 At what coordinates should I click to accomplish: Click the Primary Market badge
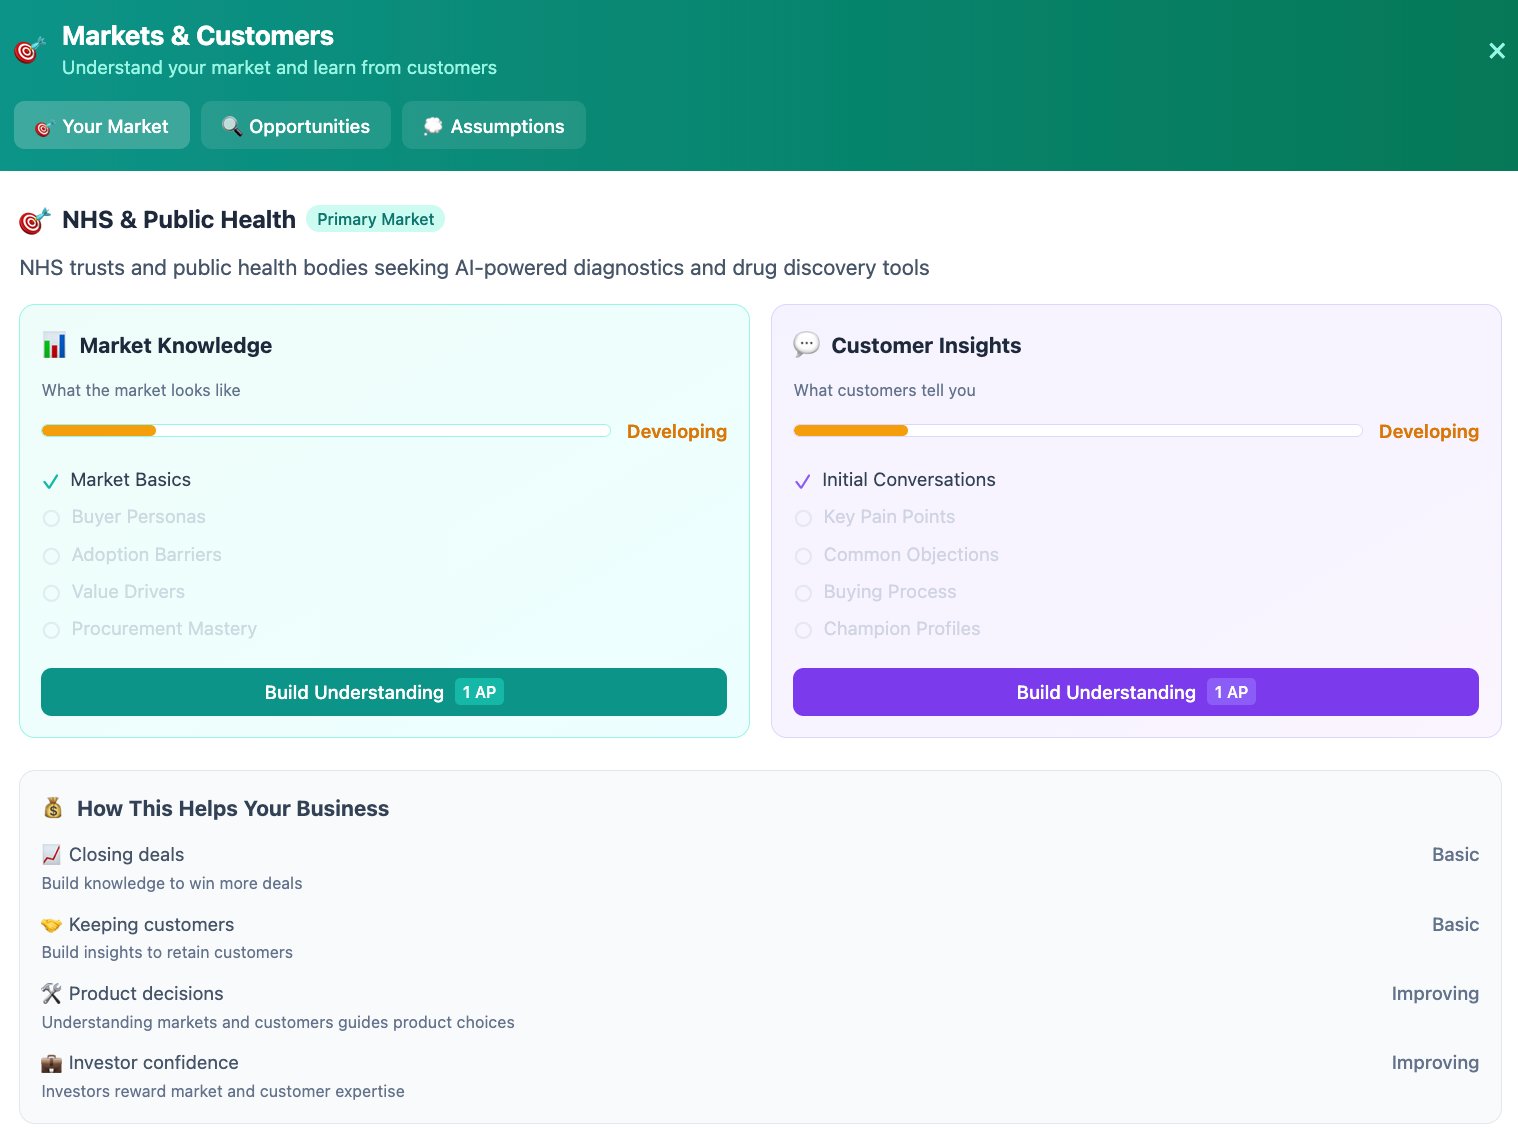click(x=375, y=219)
